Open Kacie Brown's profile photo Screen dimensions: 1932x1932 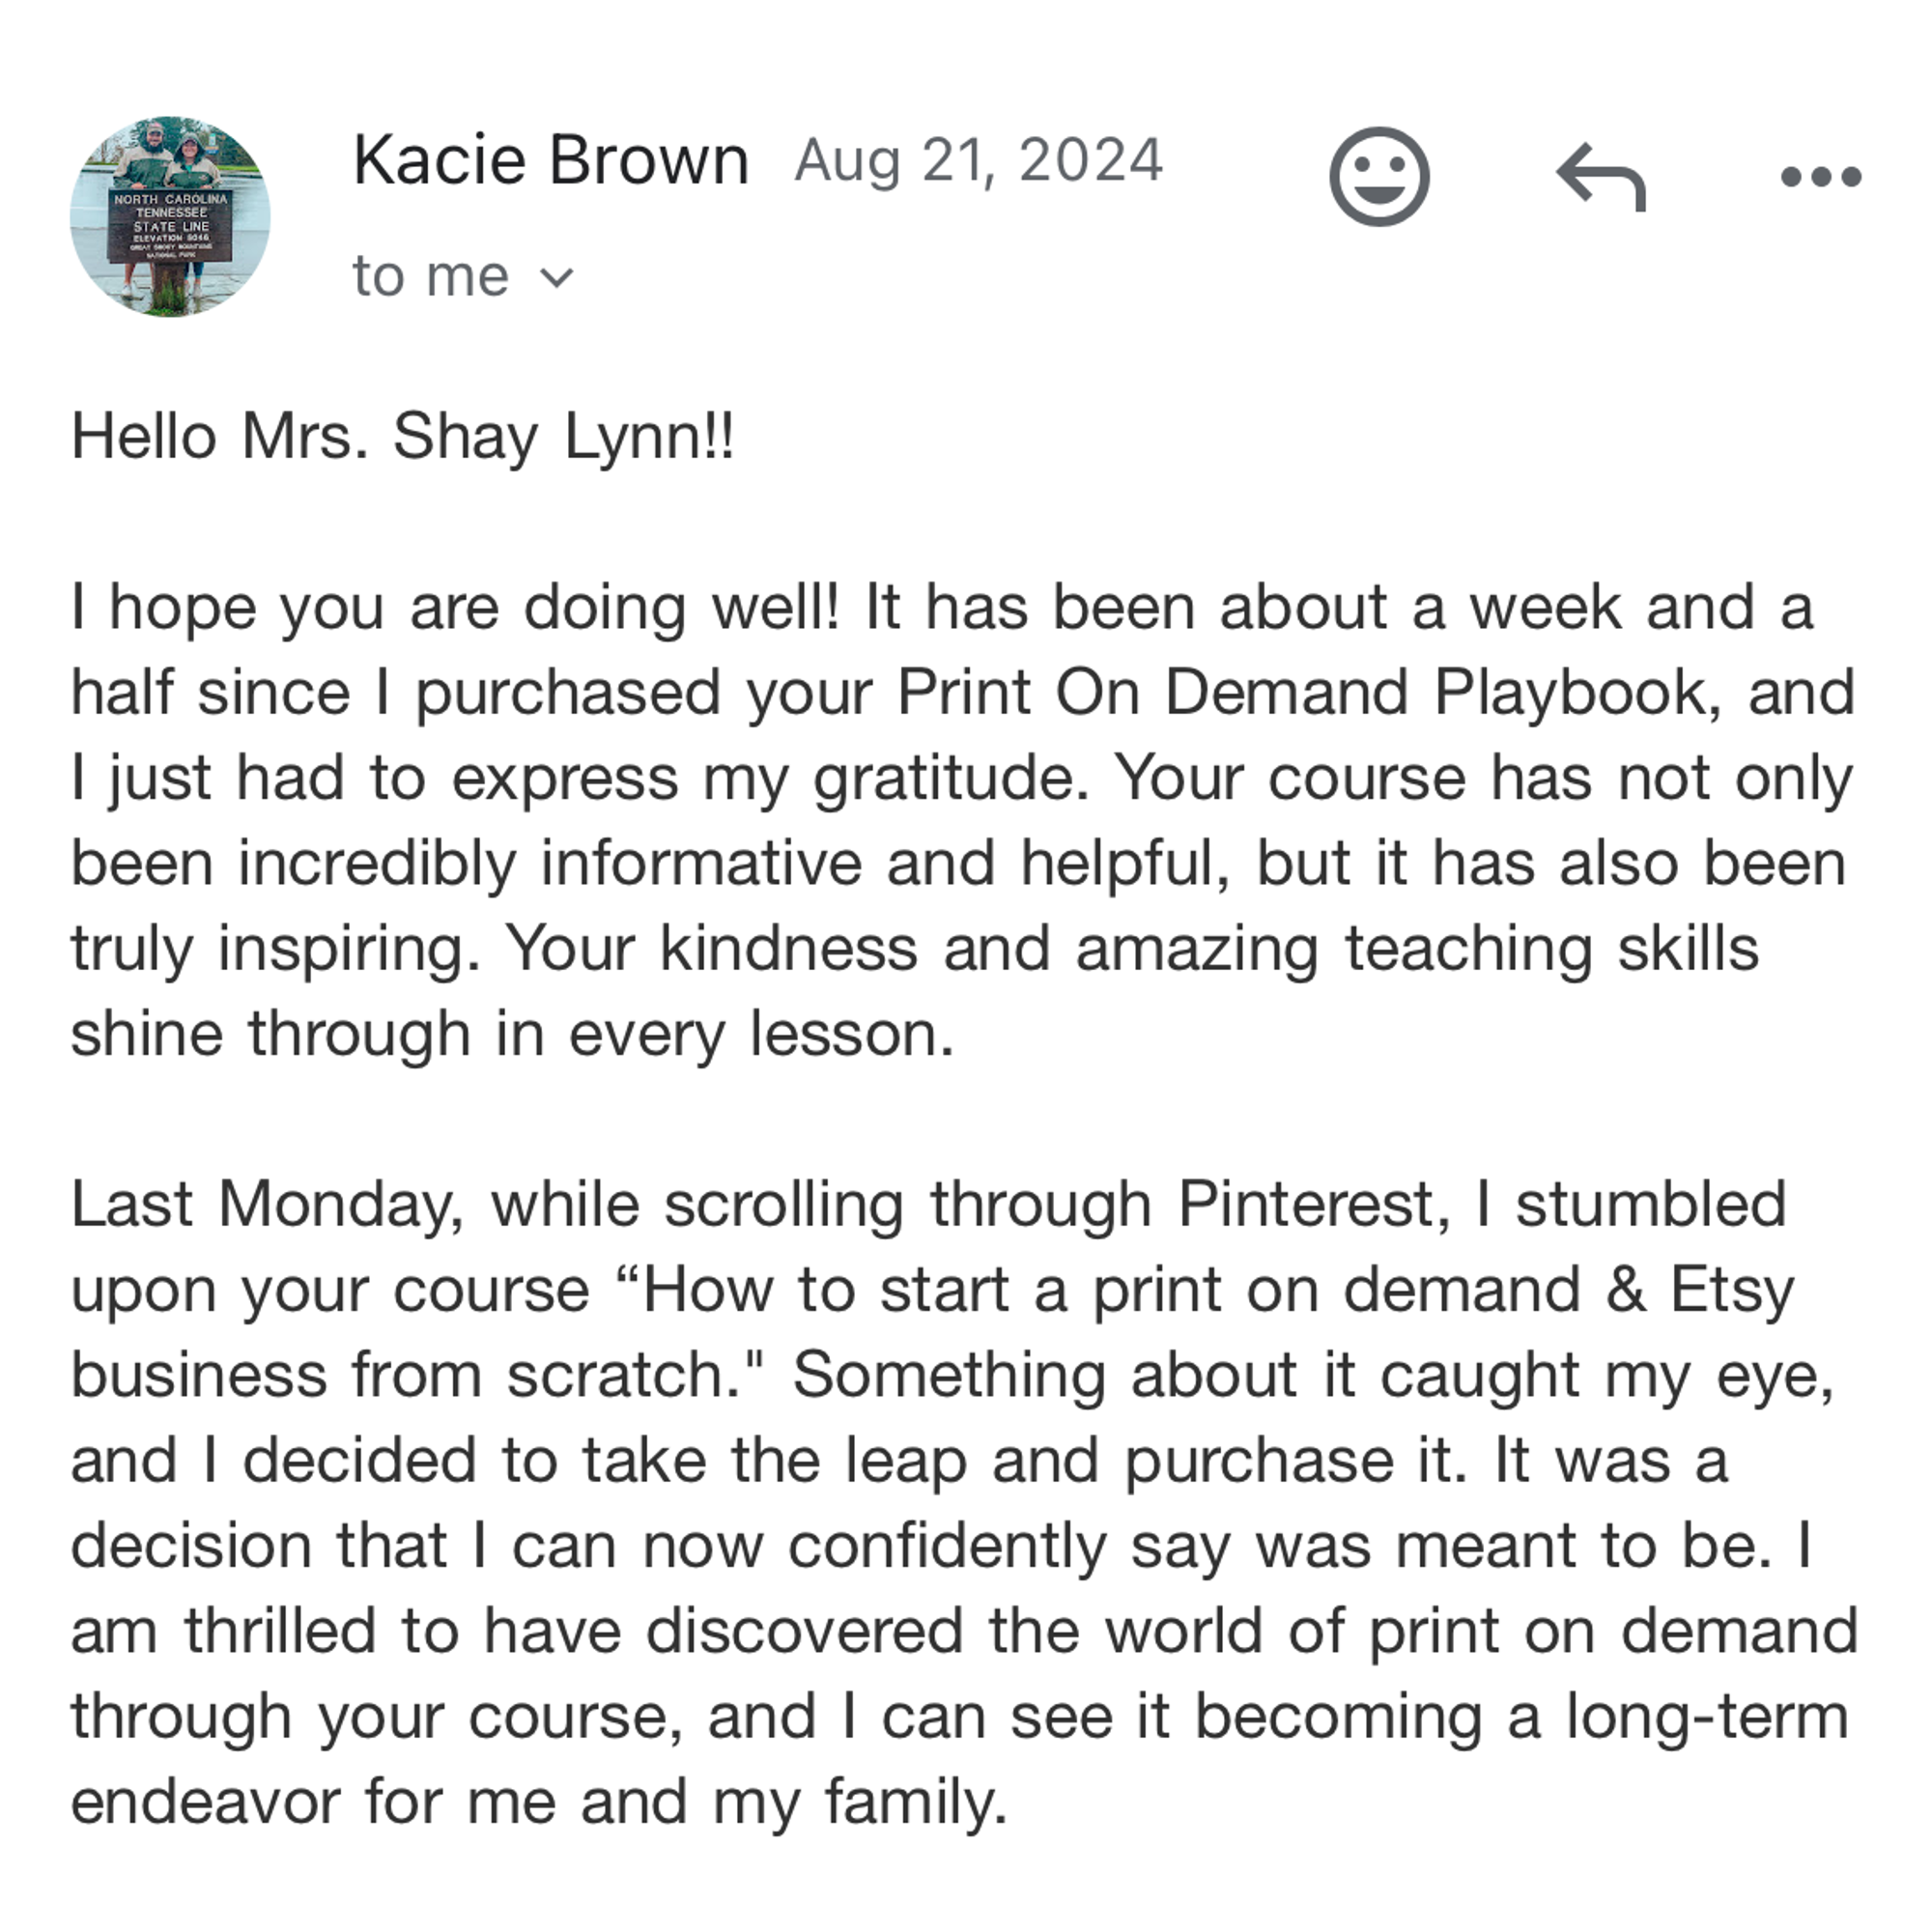[x=170, y=216]
